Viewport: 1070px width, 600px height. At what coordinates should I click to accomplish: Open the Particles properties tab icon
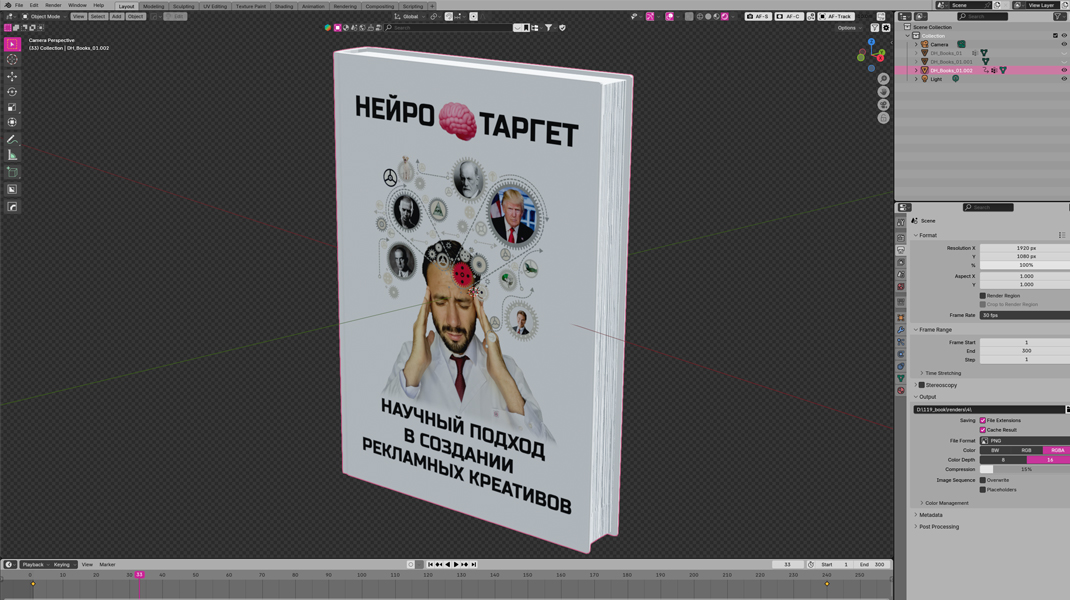click(x=901, y=342)
